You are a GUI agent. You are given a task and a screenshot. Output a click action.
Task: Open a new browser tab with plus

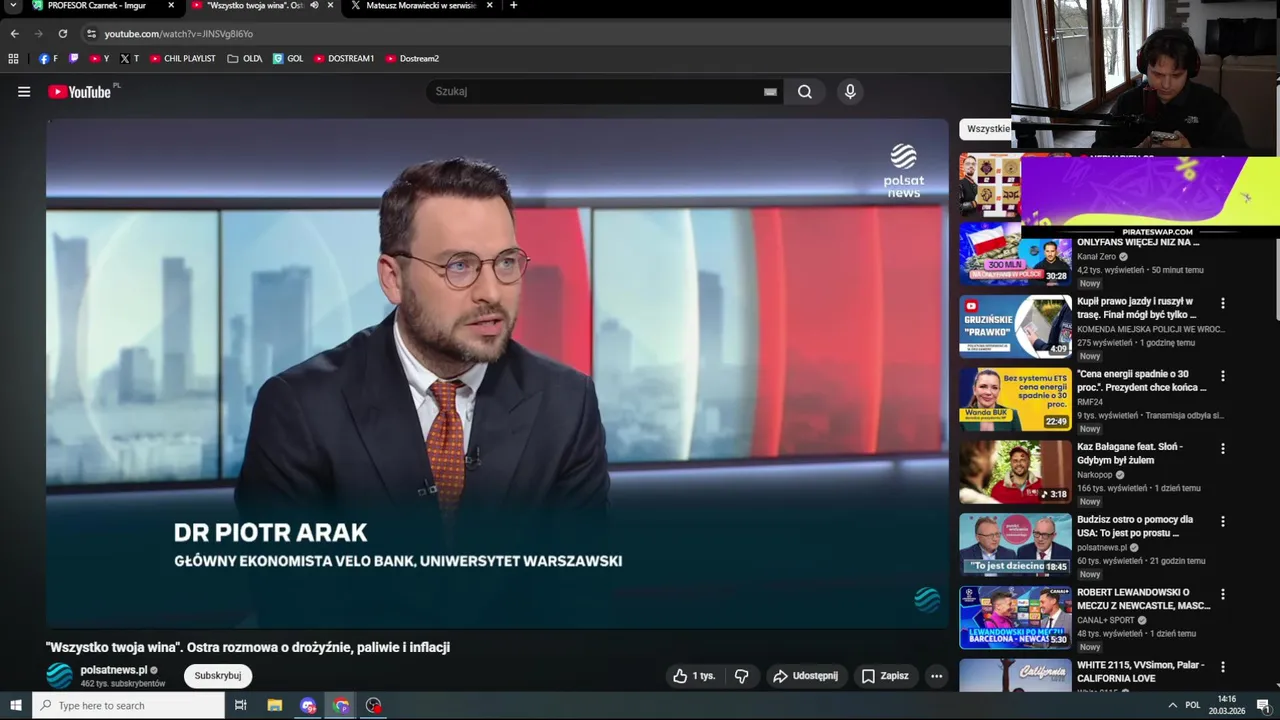click(513, 6)
